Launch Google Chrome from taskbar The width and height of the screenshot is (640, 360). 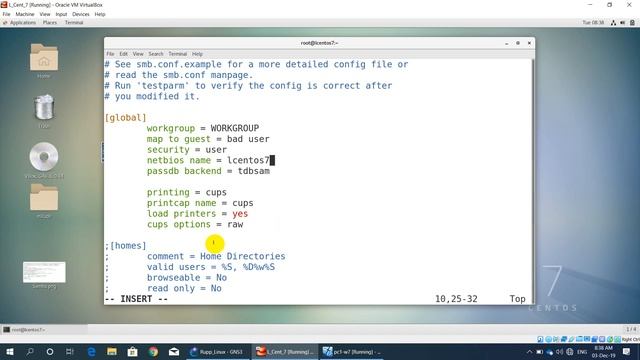pos(153,351)
